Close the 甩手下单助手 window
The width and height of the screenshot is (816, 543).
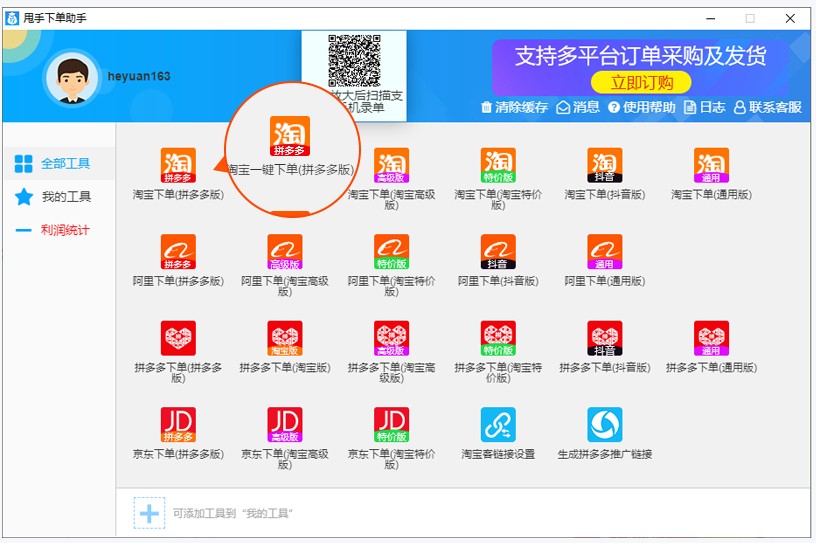coord(790,18)
